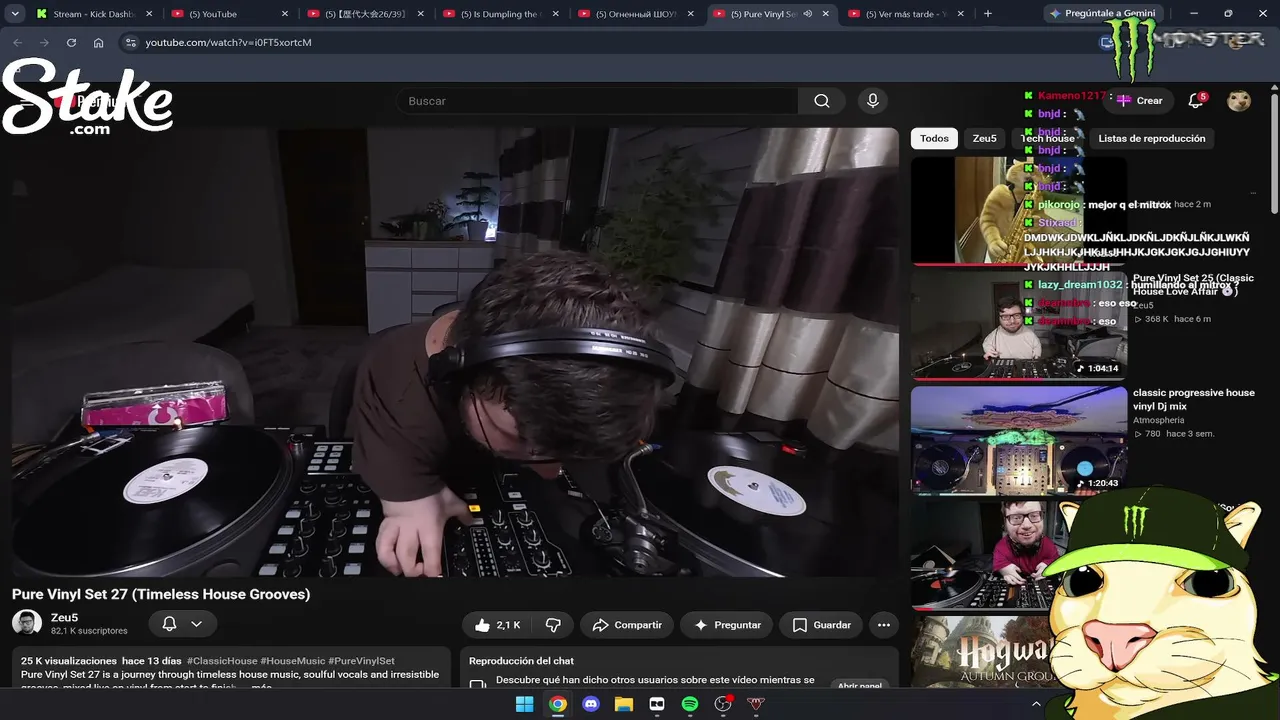Save the video with the Guardar button
The height and width of the screenshot is (720, 1280).
coord(821,625)
